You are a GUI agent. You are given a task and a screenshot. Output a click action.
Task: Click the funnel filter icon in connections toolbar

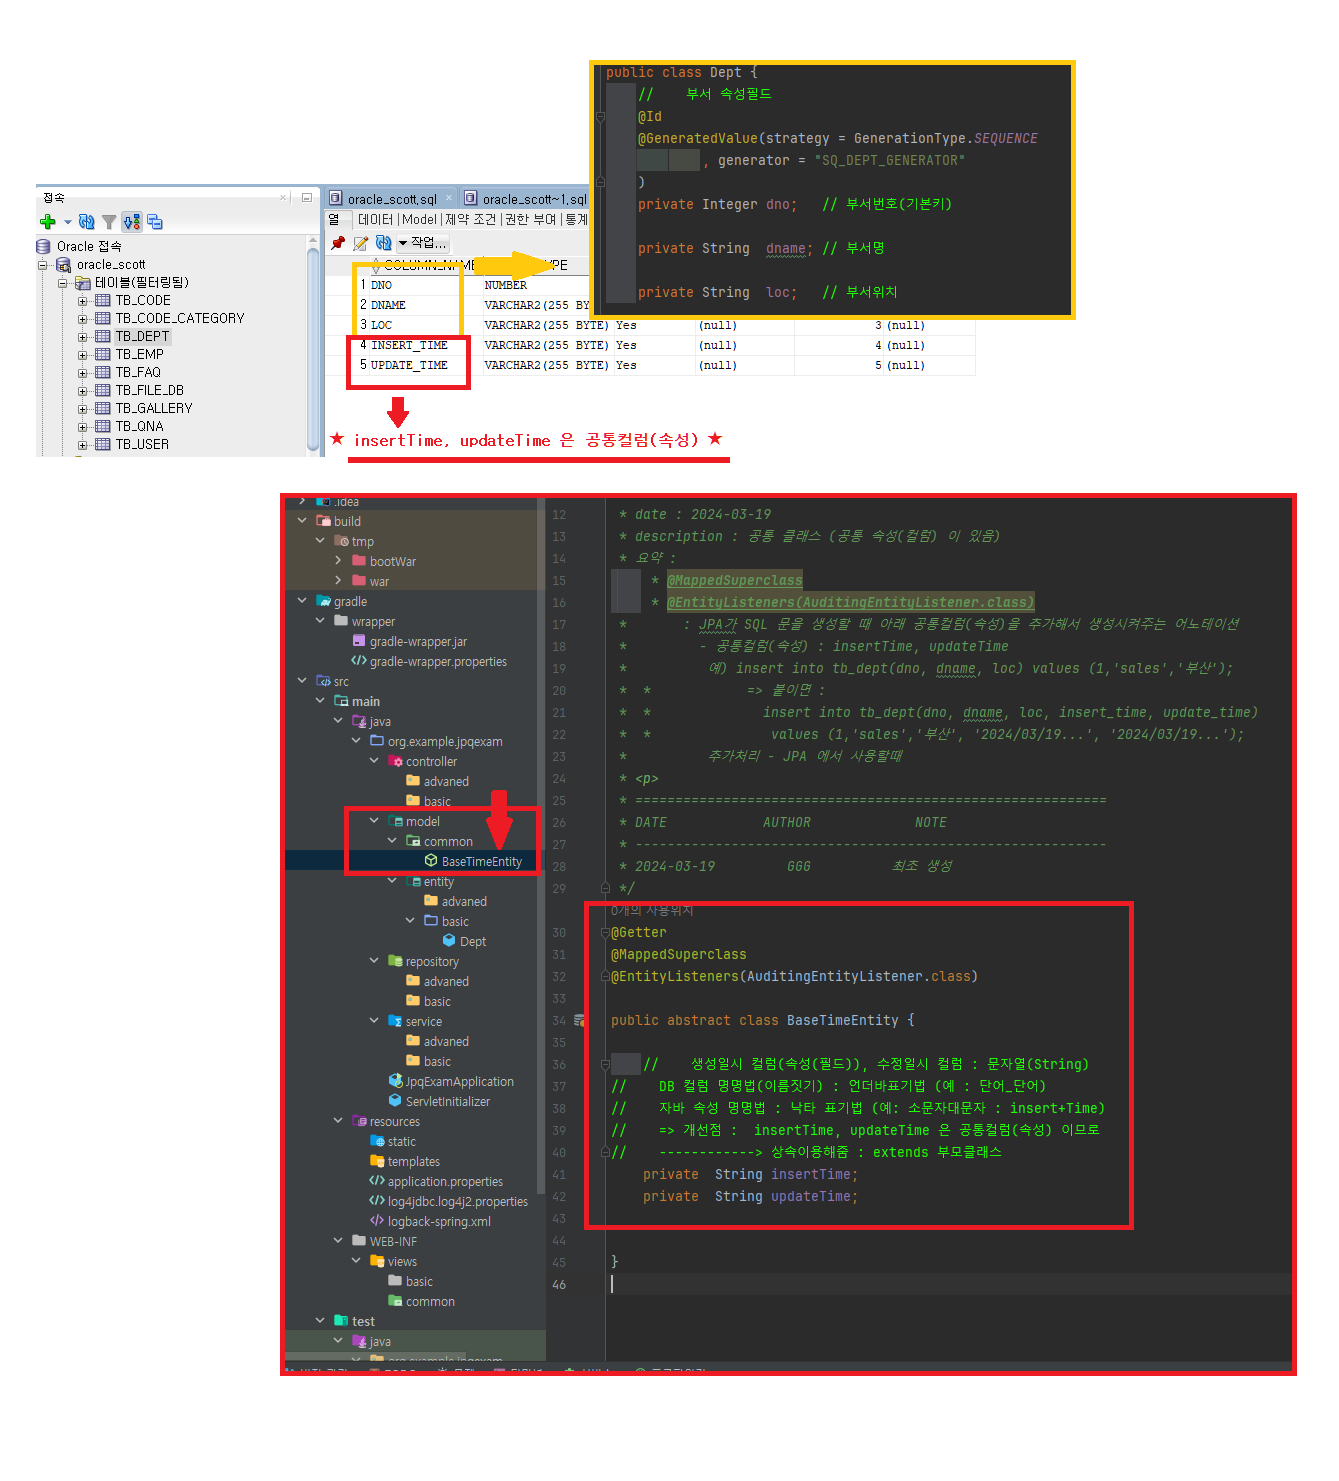coord(109,221)
